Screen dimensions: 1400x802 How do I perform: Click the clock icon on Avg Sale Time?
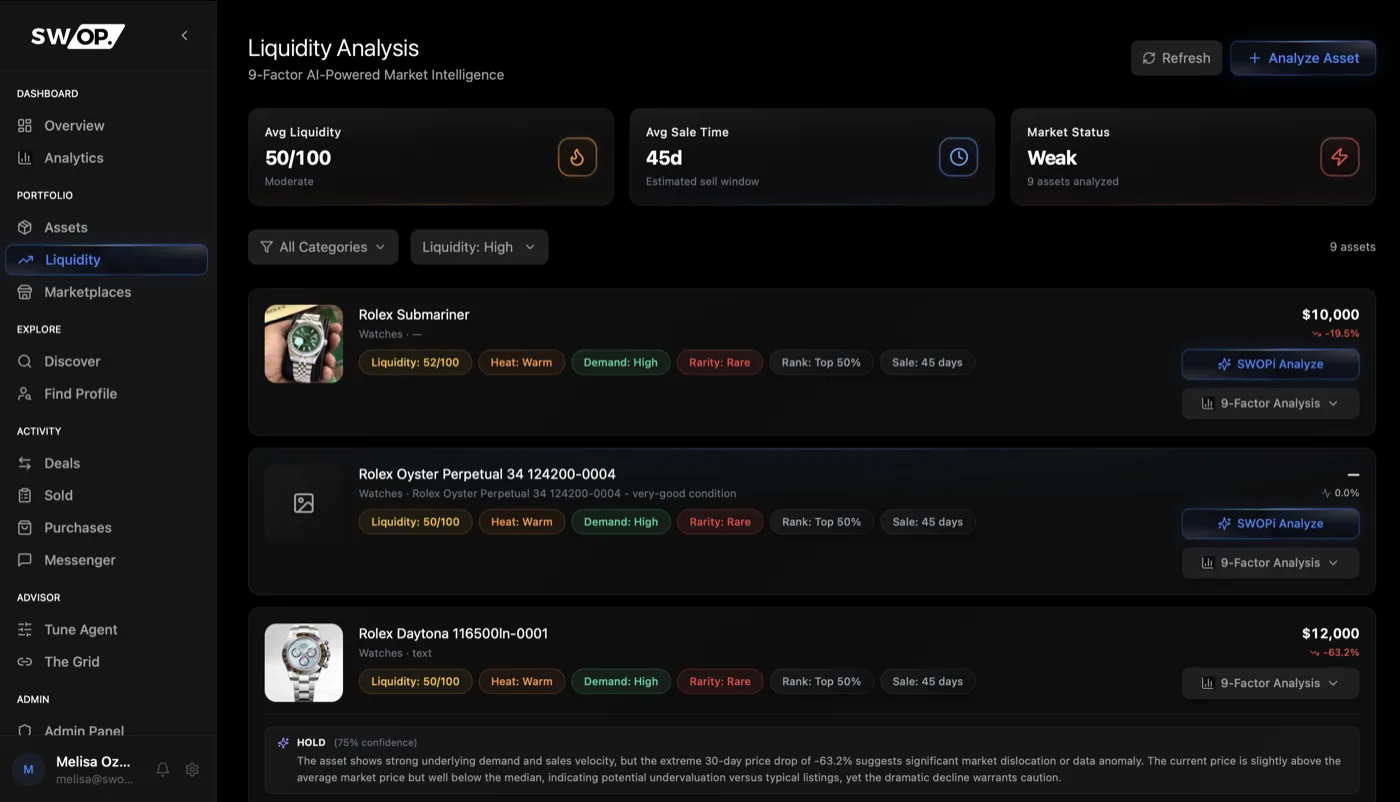click(958, 157)
